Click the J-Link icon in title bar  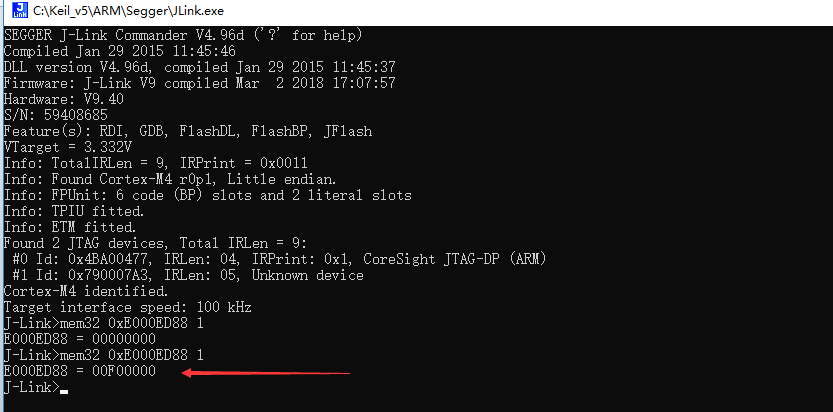pyautogui.click(x=20, y=10)
